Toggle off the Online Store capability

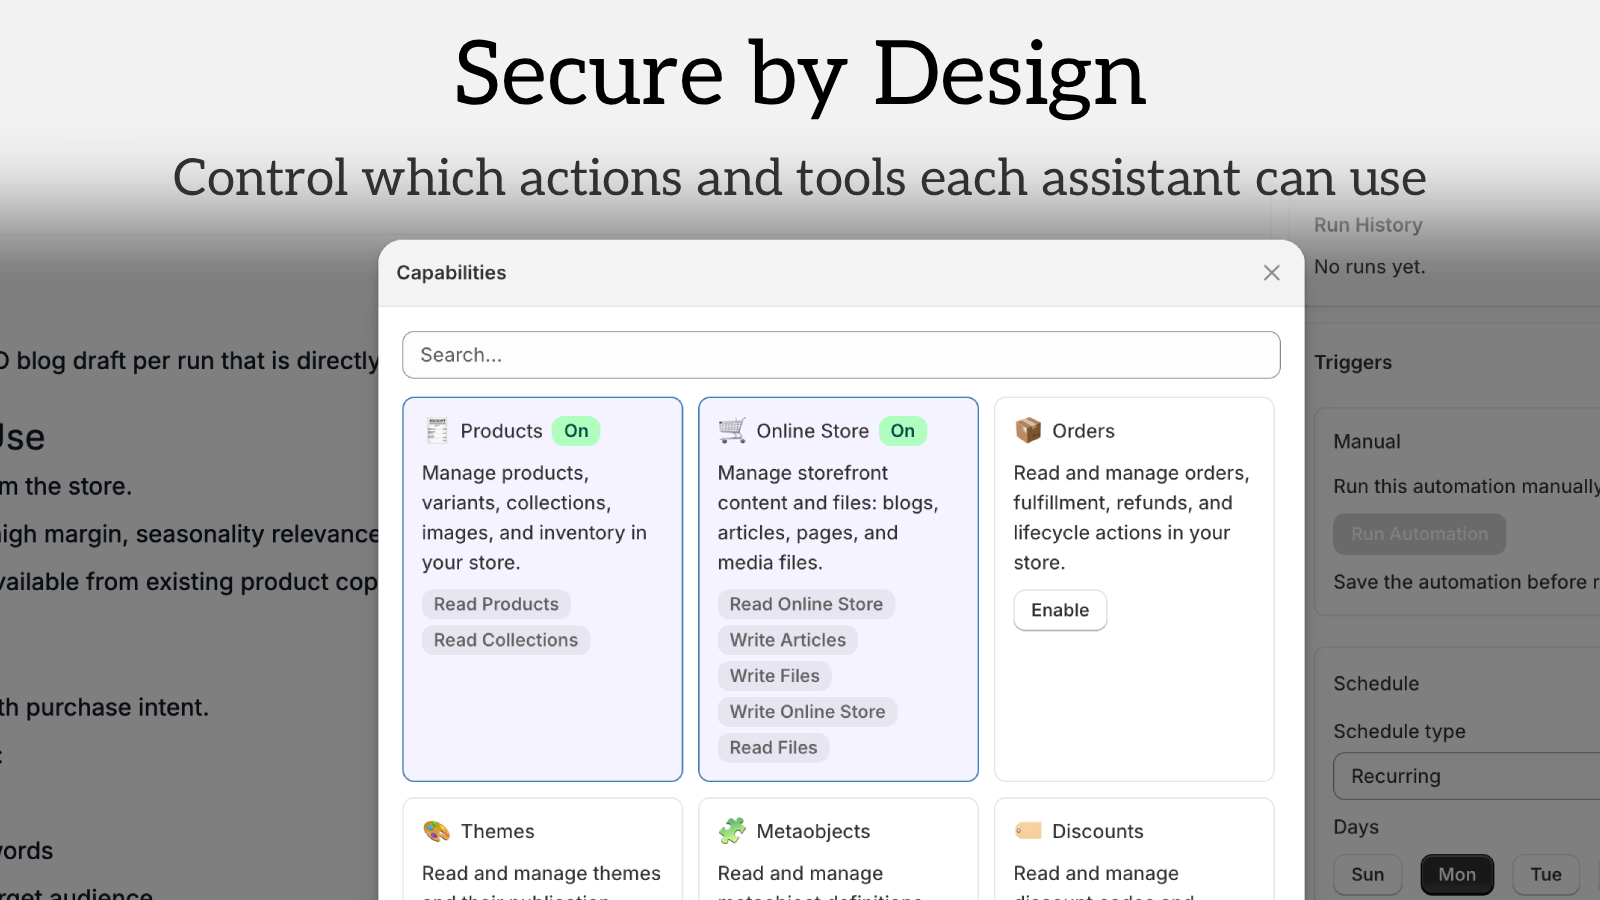903,430
